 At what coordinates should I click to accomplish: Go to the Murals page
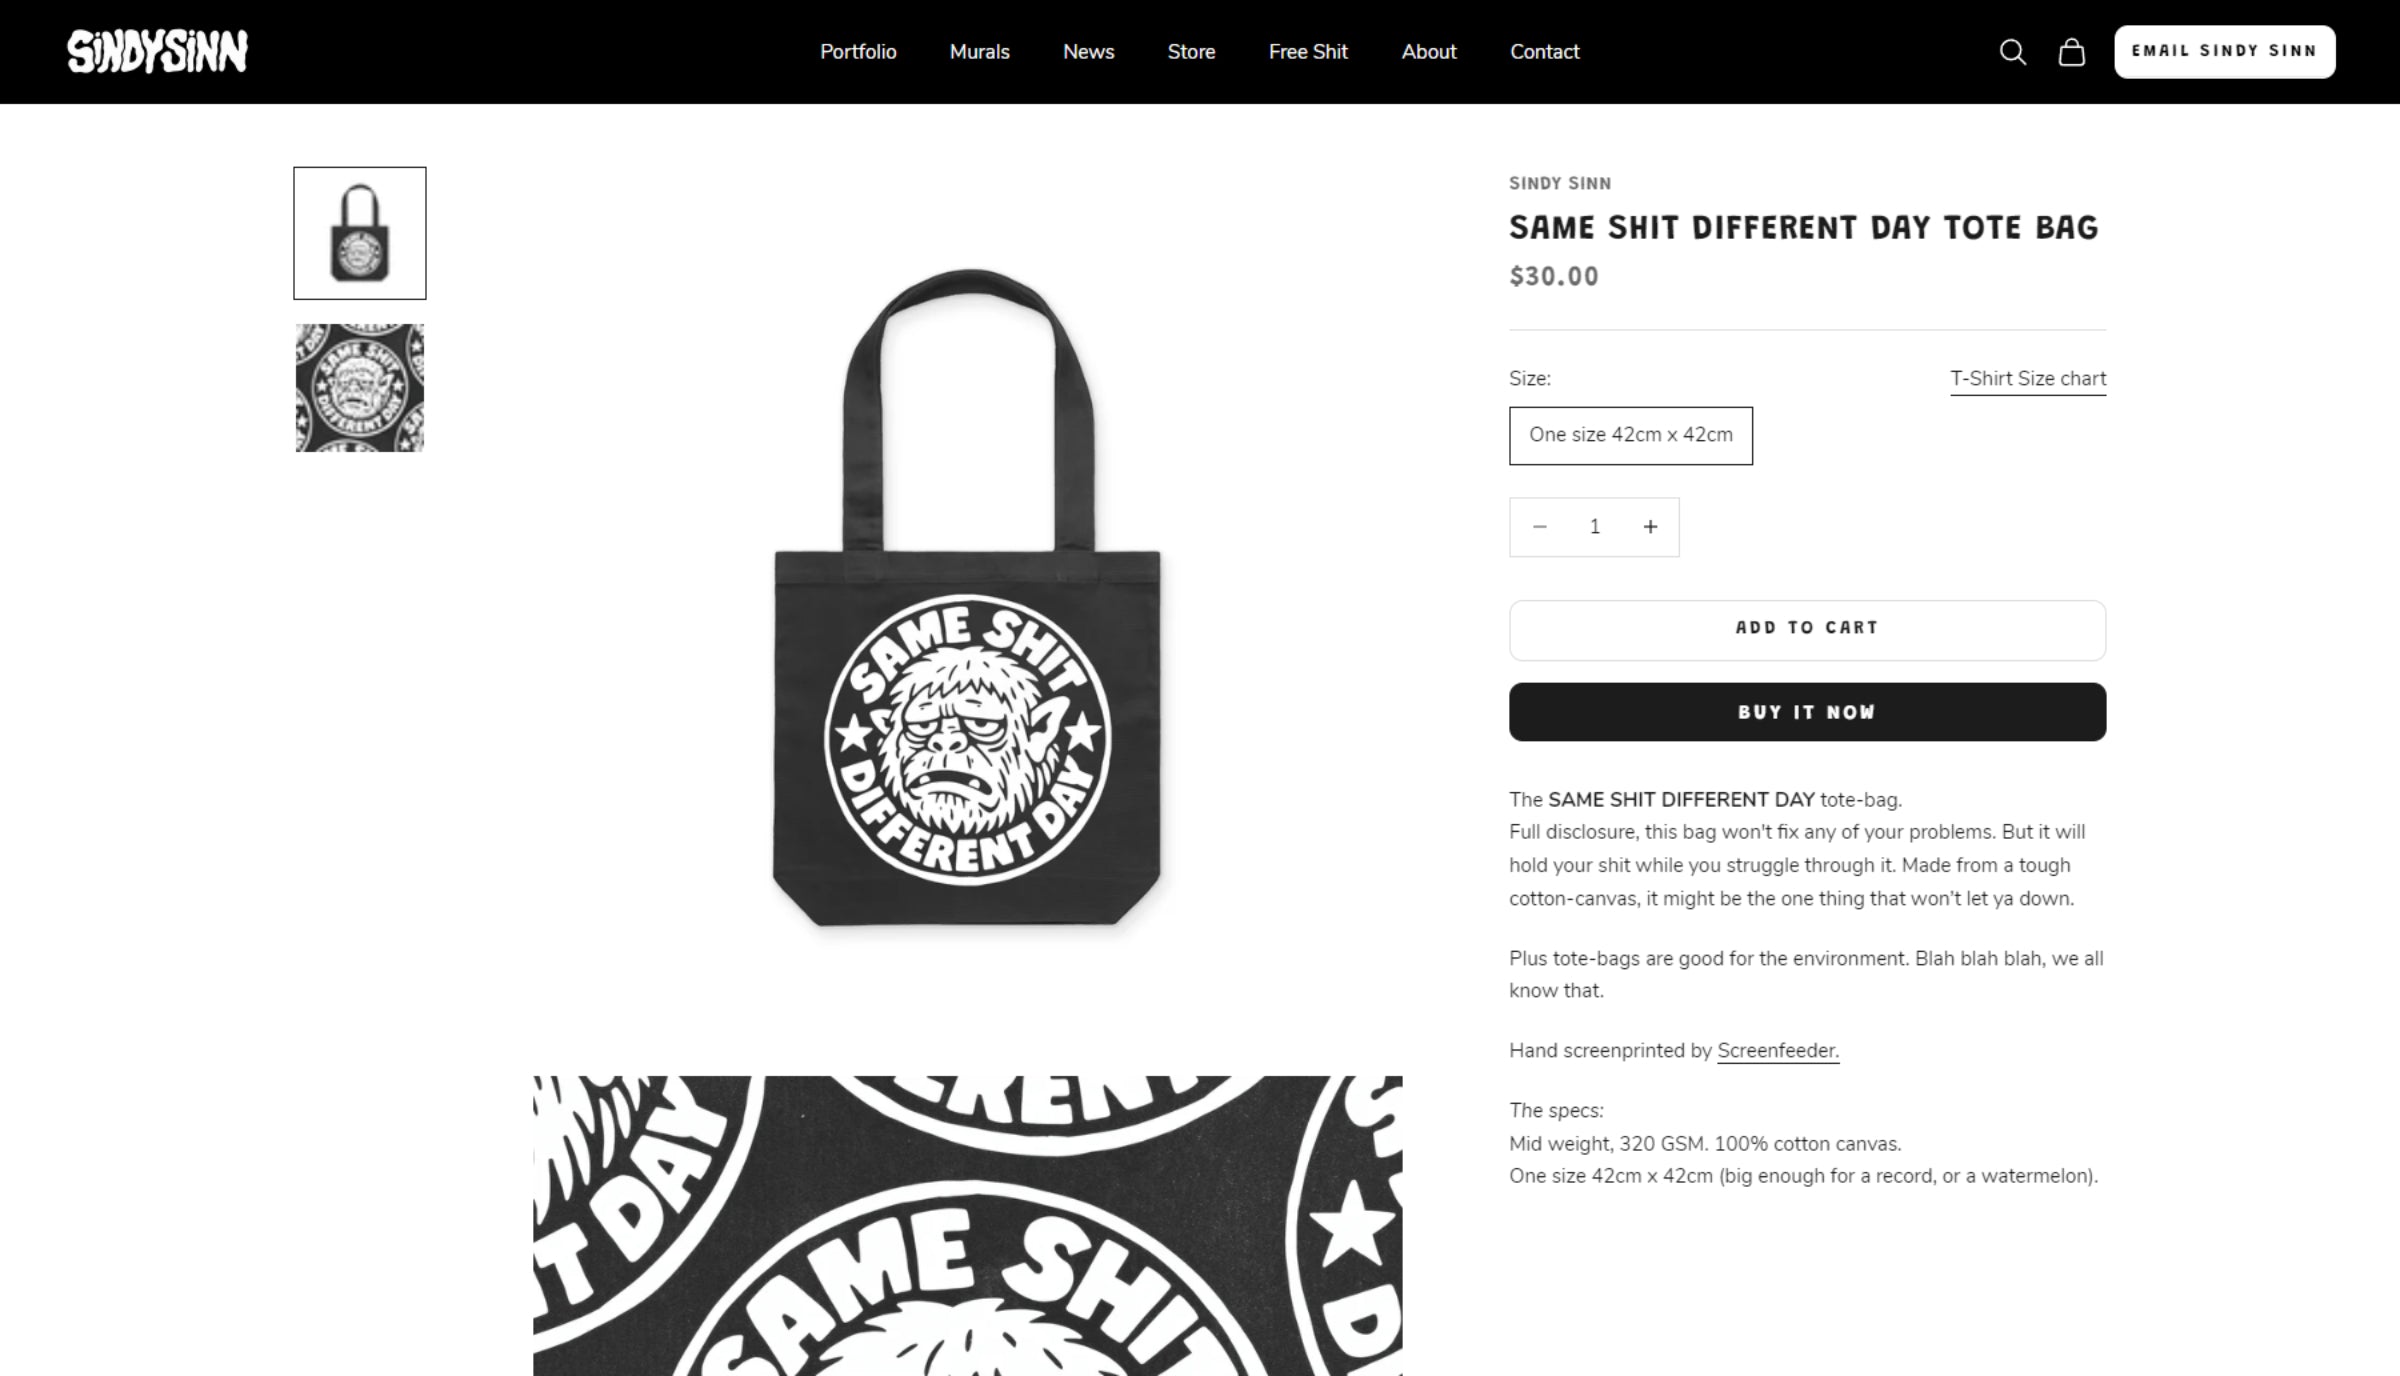click(979, 52)
